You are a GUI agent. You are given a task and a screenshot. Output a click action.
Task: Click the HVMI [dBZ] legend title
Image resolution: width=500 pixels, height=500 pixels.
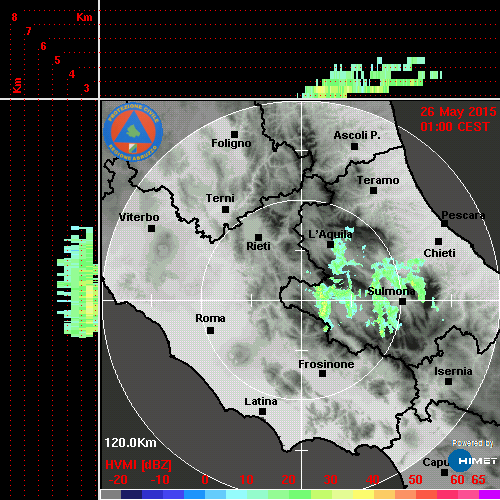coord(138,465)
